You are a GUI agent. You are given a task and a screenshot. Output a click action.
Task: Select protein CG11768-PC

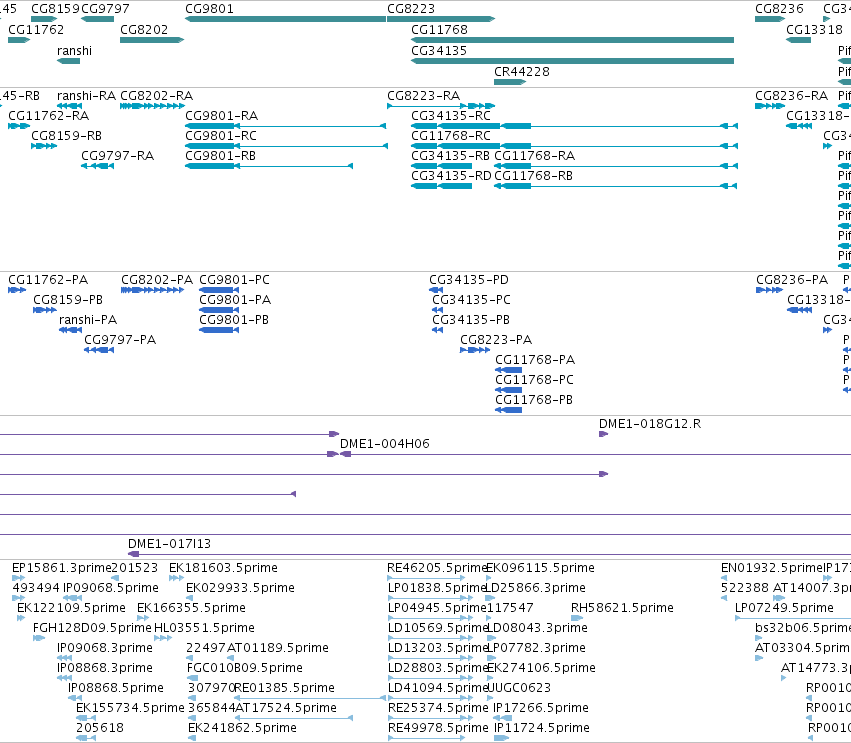click(x=534, y=380)
